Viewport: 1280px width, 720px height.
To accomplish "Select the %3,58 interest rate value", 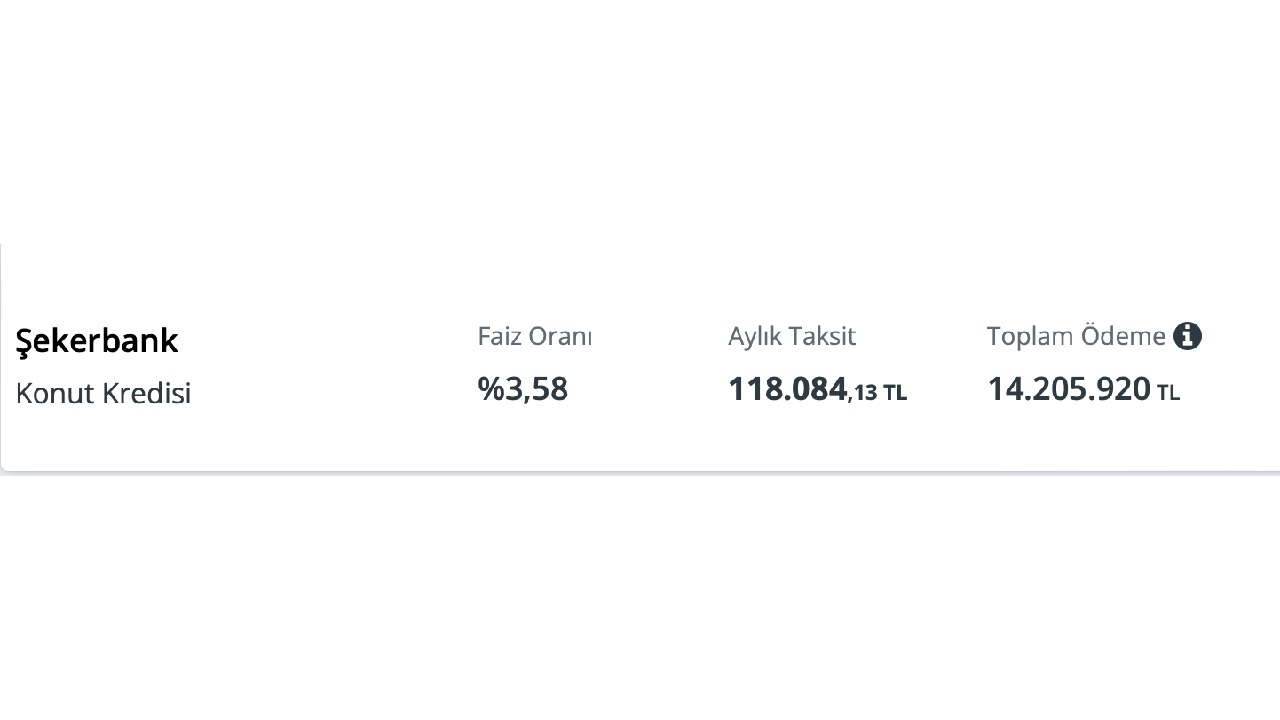I will pos(523,389).
